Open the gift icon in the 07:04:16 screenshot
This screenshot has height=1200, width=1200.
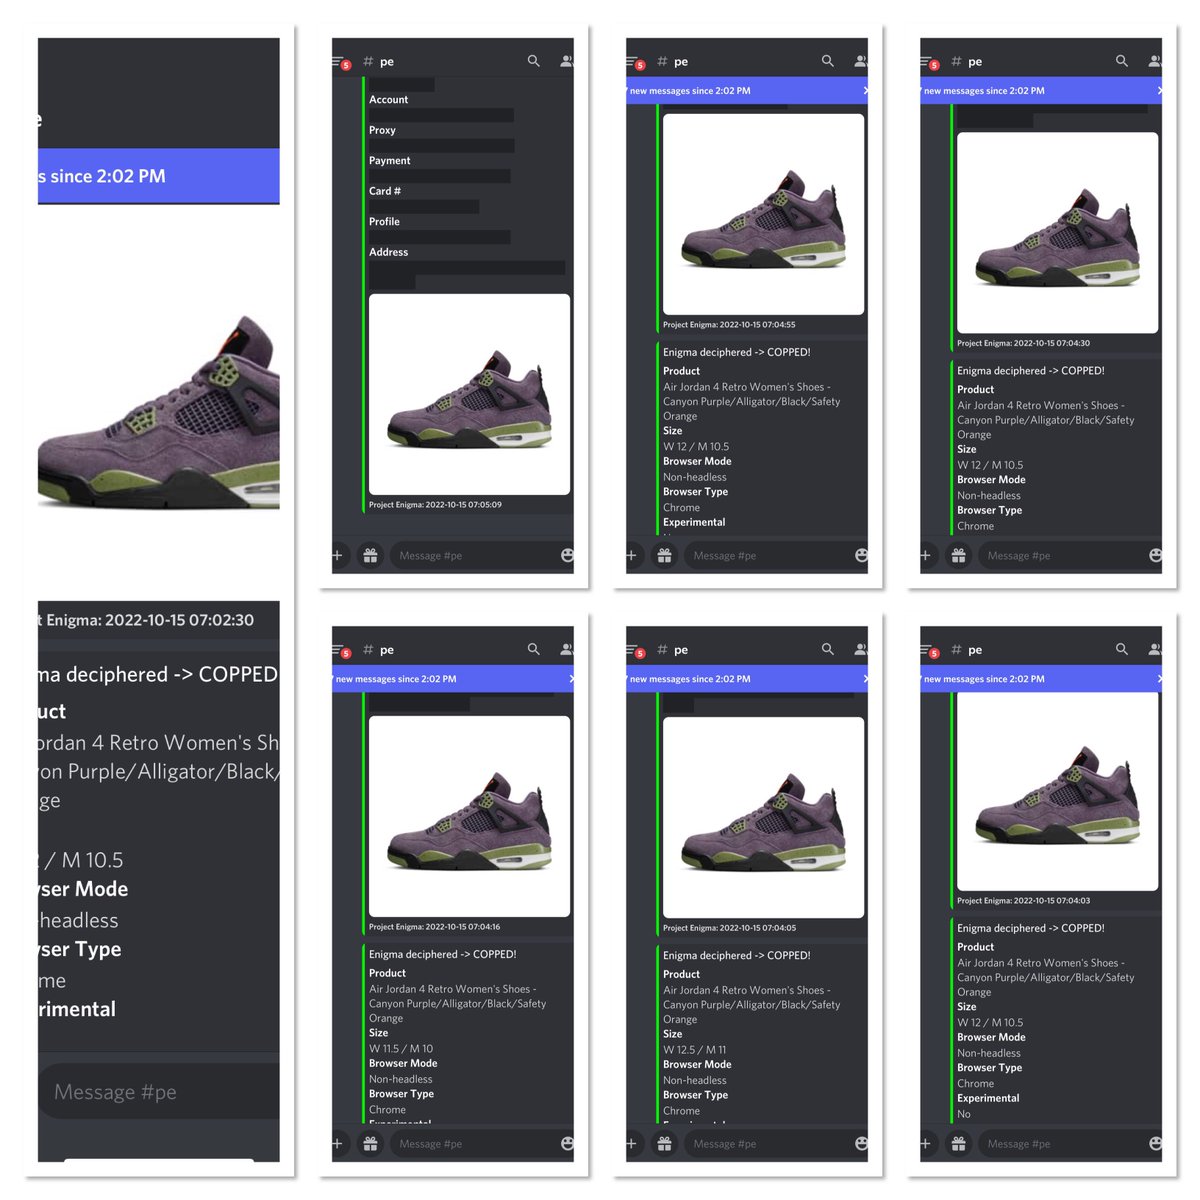pos(370,1143)
